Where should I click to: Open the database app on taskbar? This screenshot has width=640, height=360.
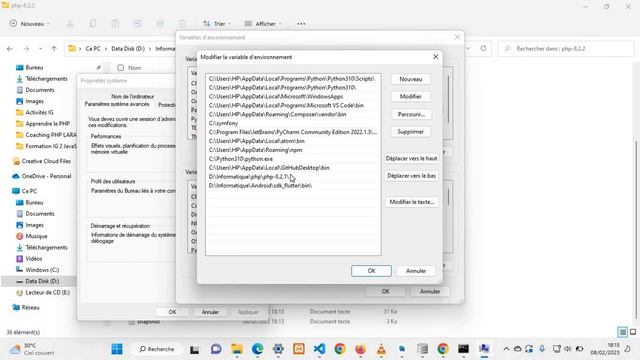click(422, 349)
